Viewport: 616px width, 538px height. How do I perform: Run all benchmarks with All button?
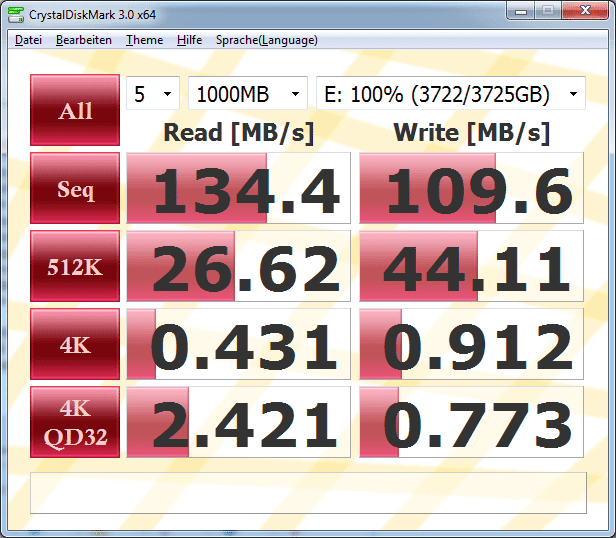[75, 110]
